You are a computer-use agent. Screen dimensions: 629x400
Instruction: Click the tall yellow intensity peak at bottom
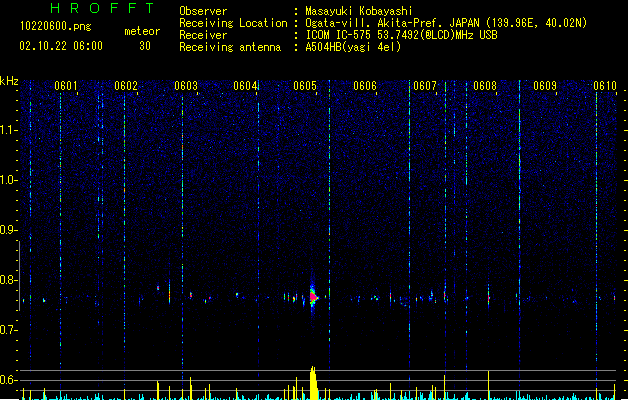point(313,383)
